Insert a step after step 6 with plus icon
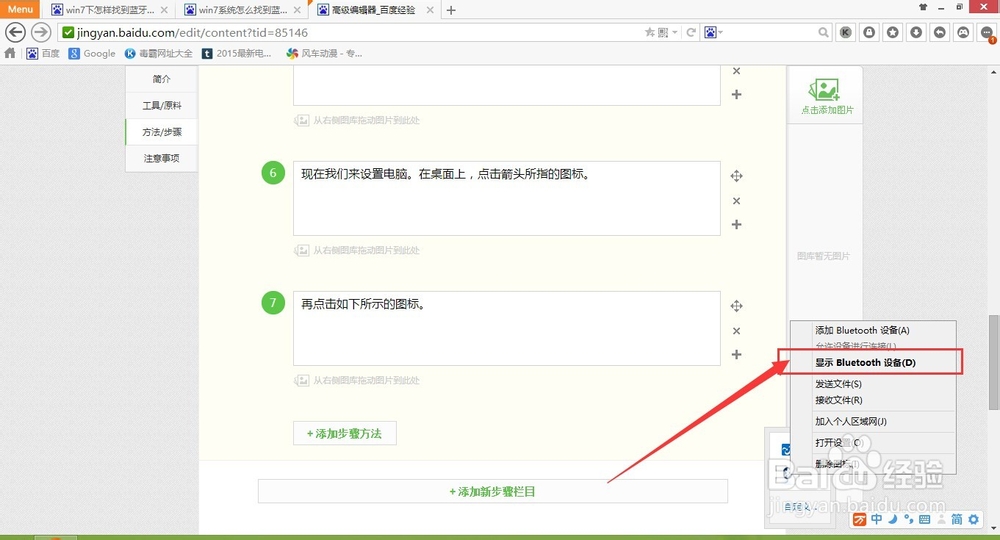This screenshot has width=1000, height=540. coord(737,224)
